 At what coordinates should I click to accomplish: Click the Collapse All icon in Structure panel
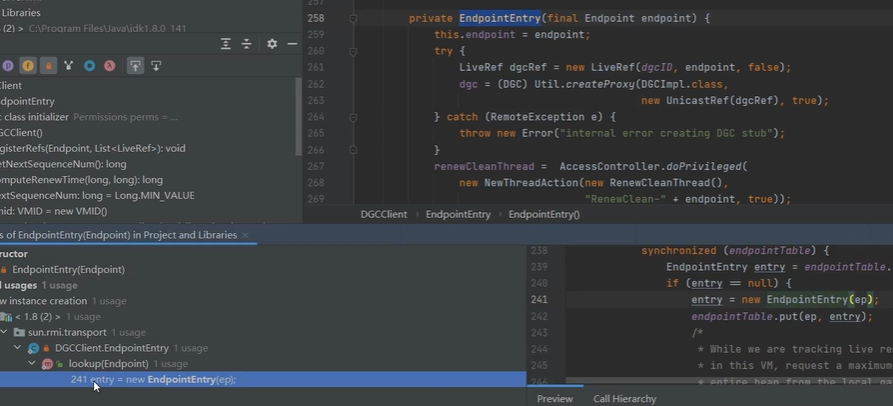(246, 44)
